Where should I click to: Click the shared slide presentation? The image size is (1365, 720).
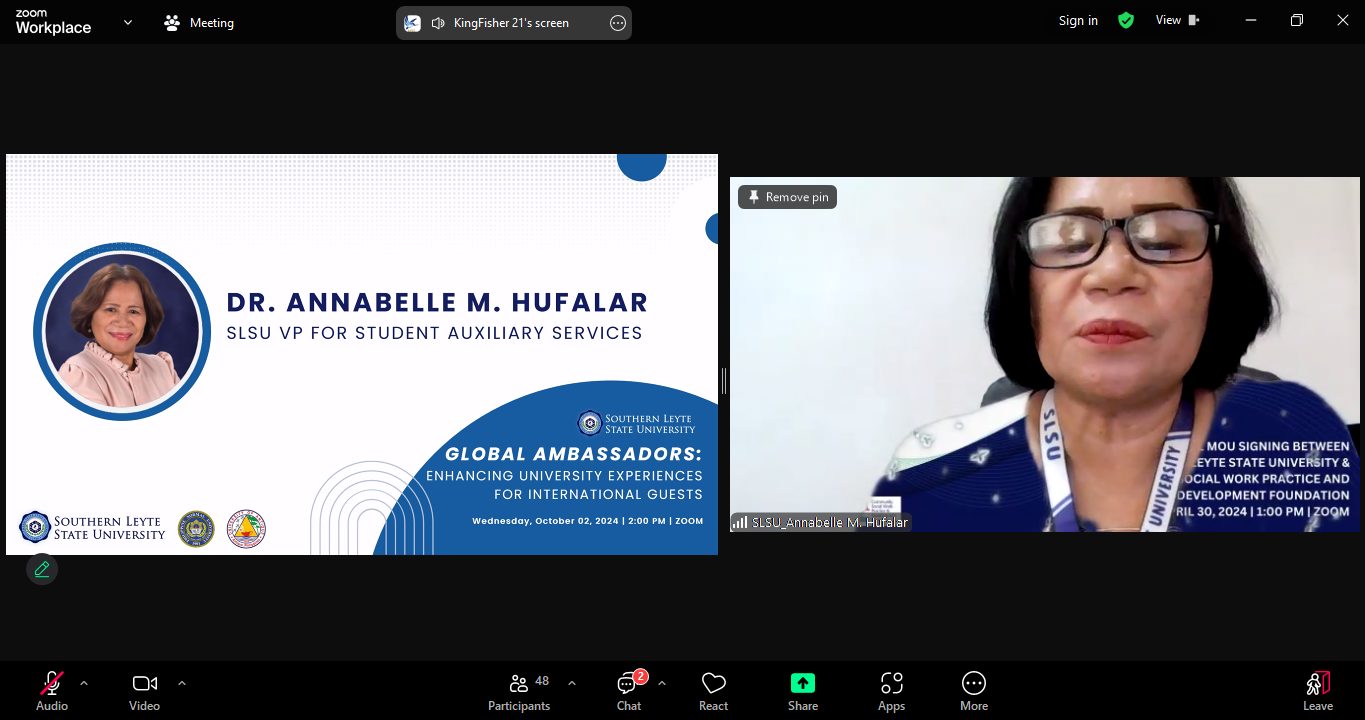click(x=362, y=354)
